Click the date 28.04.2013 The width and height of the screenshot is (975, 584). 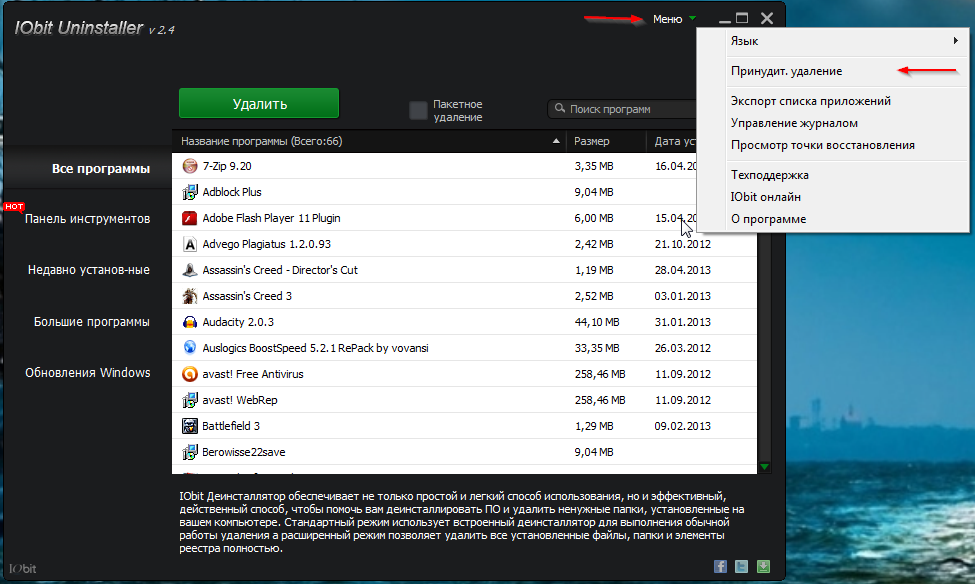(x=682, y=270)
